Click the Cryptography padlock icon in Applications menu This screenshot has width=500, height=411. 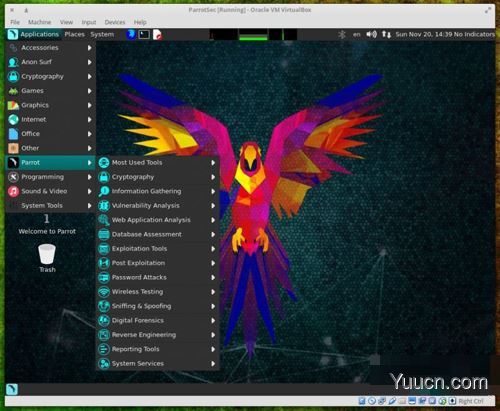click(13, 76)
